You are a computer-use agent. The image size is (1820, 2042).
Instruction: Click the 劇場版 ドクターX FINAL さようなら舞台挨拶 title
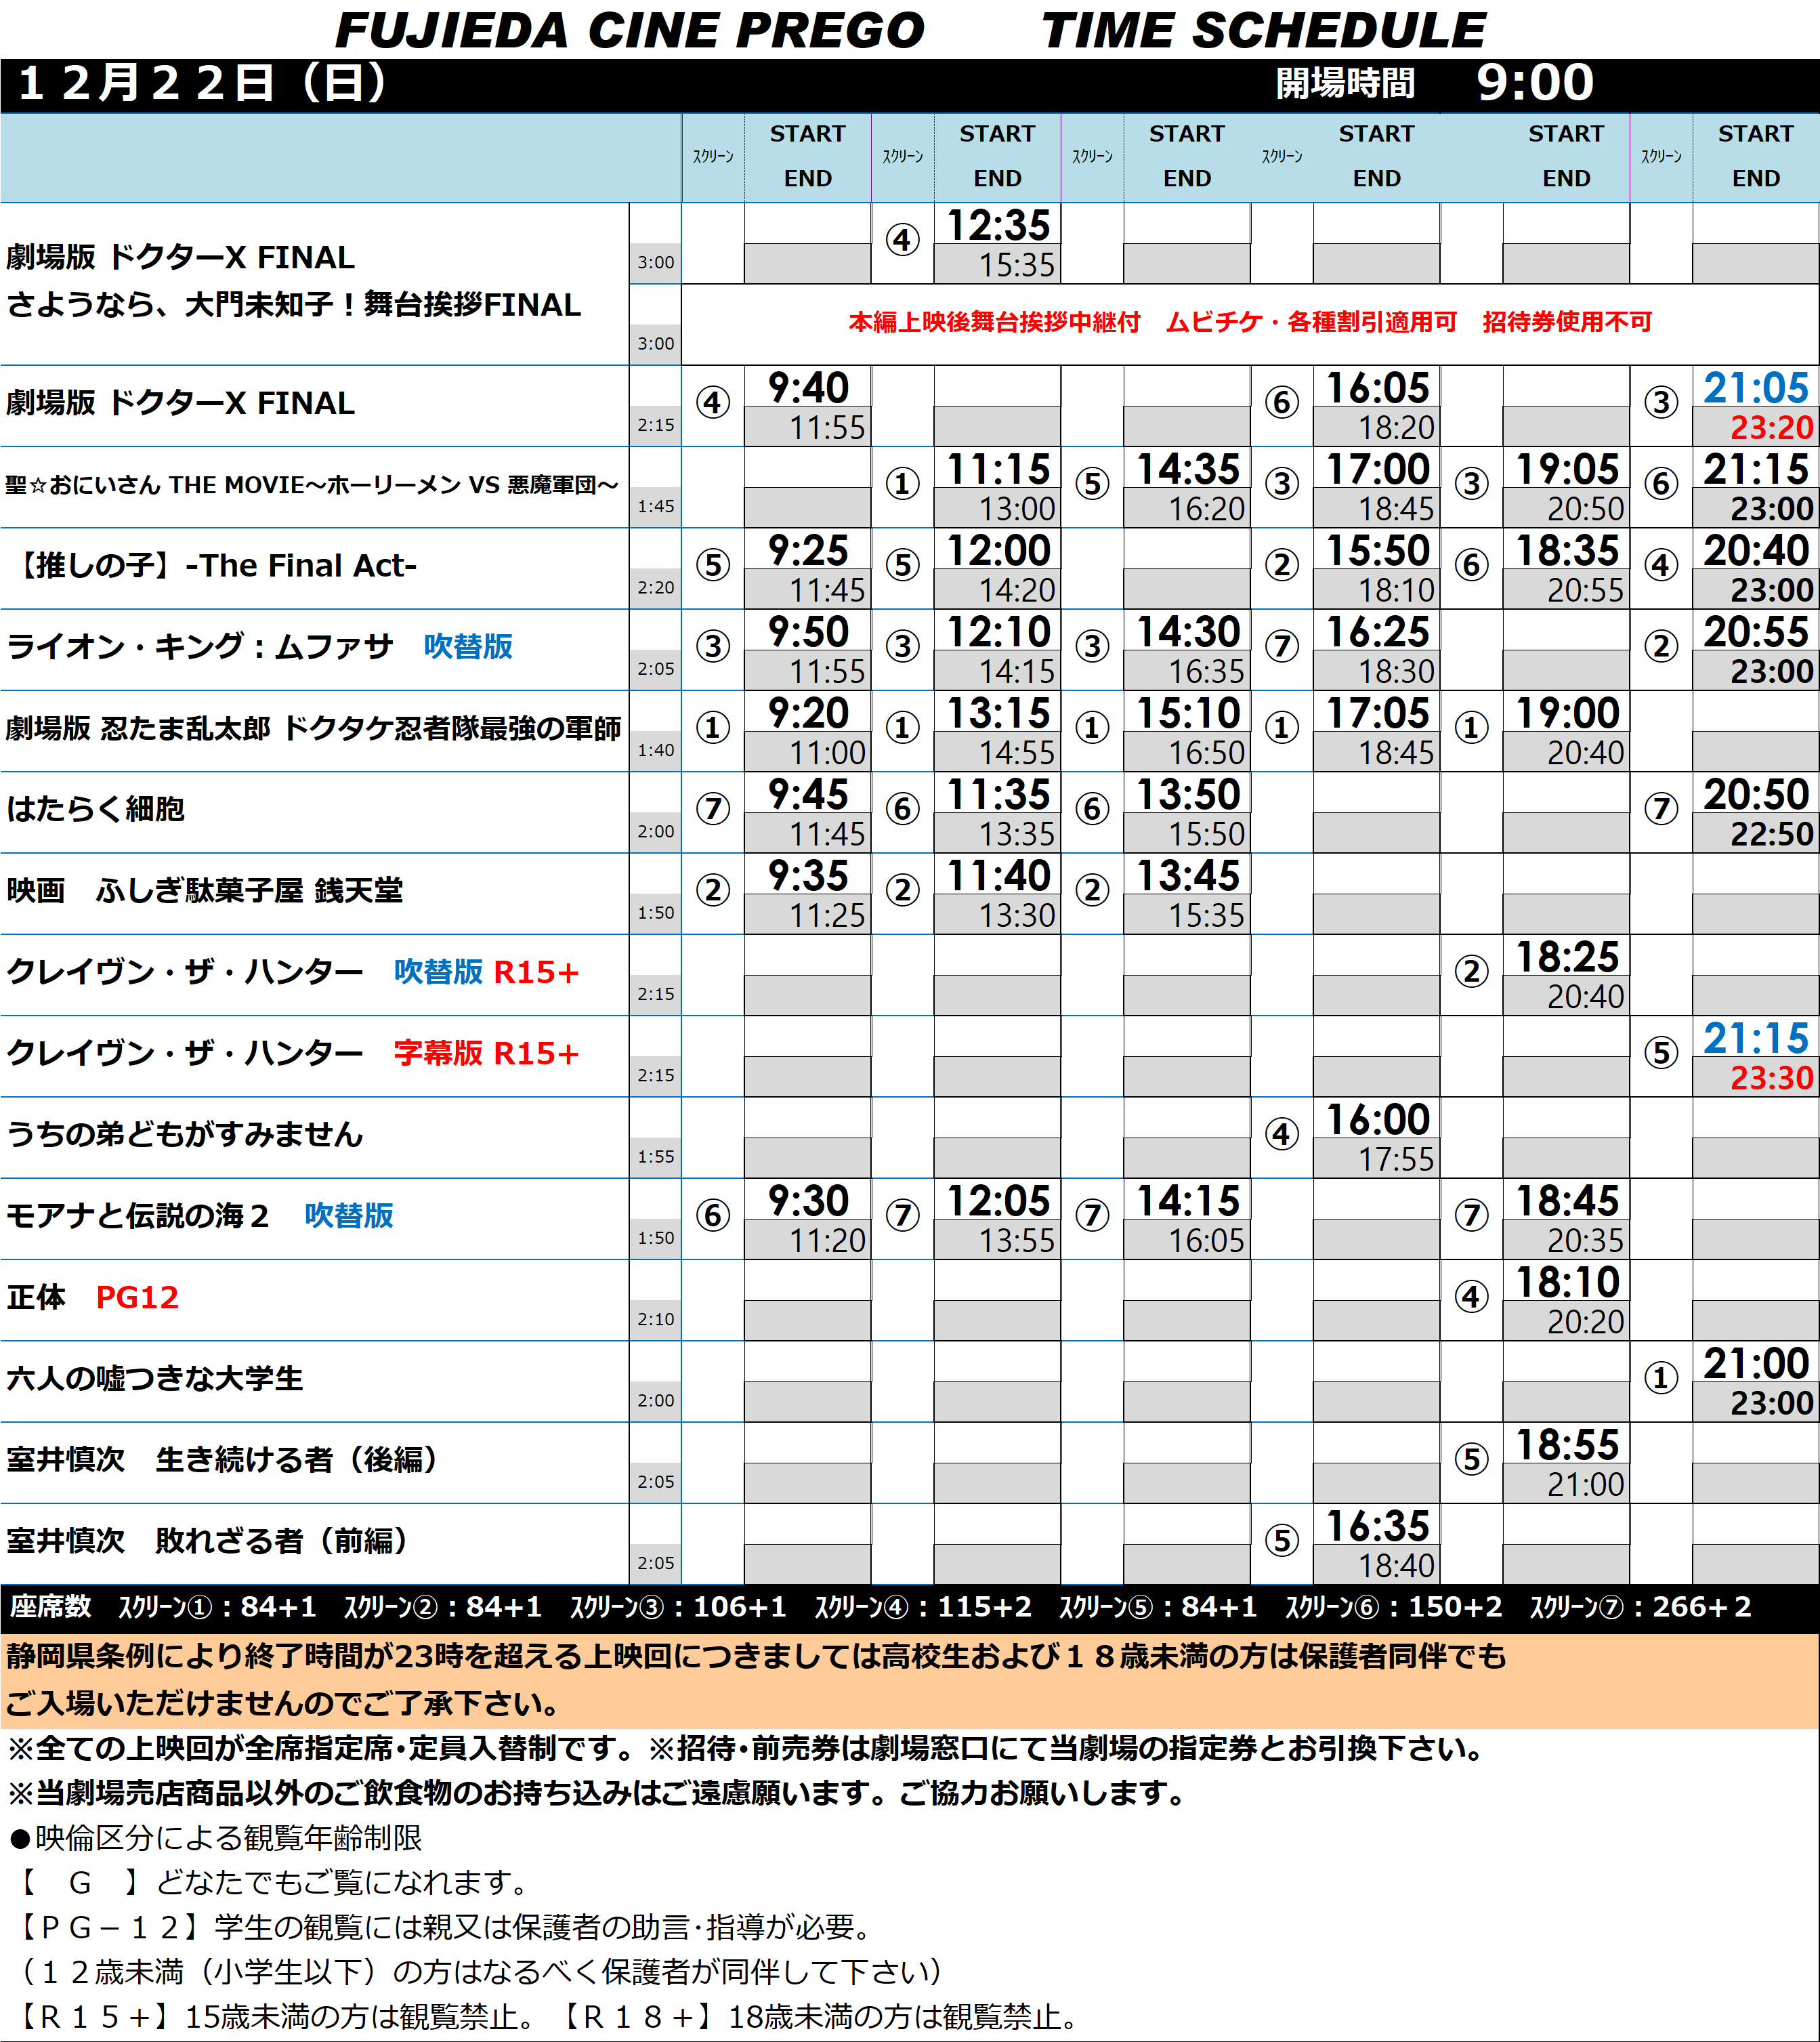coord(293,281)
